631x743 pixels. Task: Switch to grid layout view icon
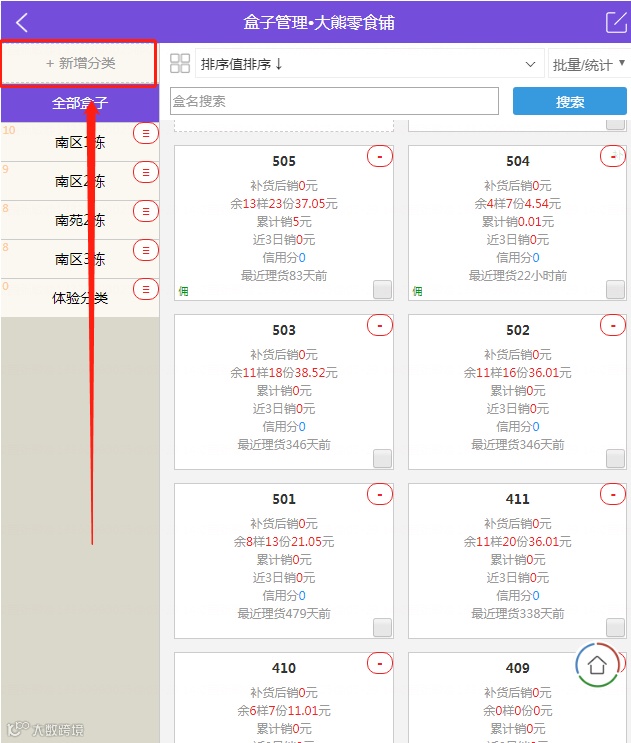[x=180, y=63]
